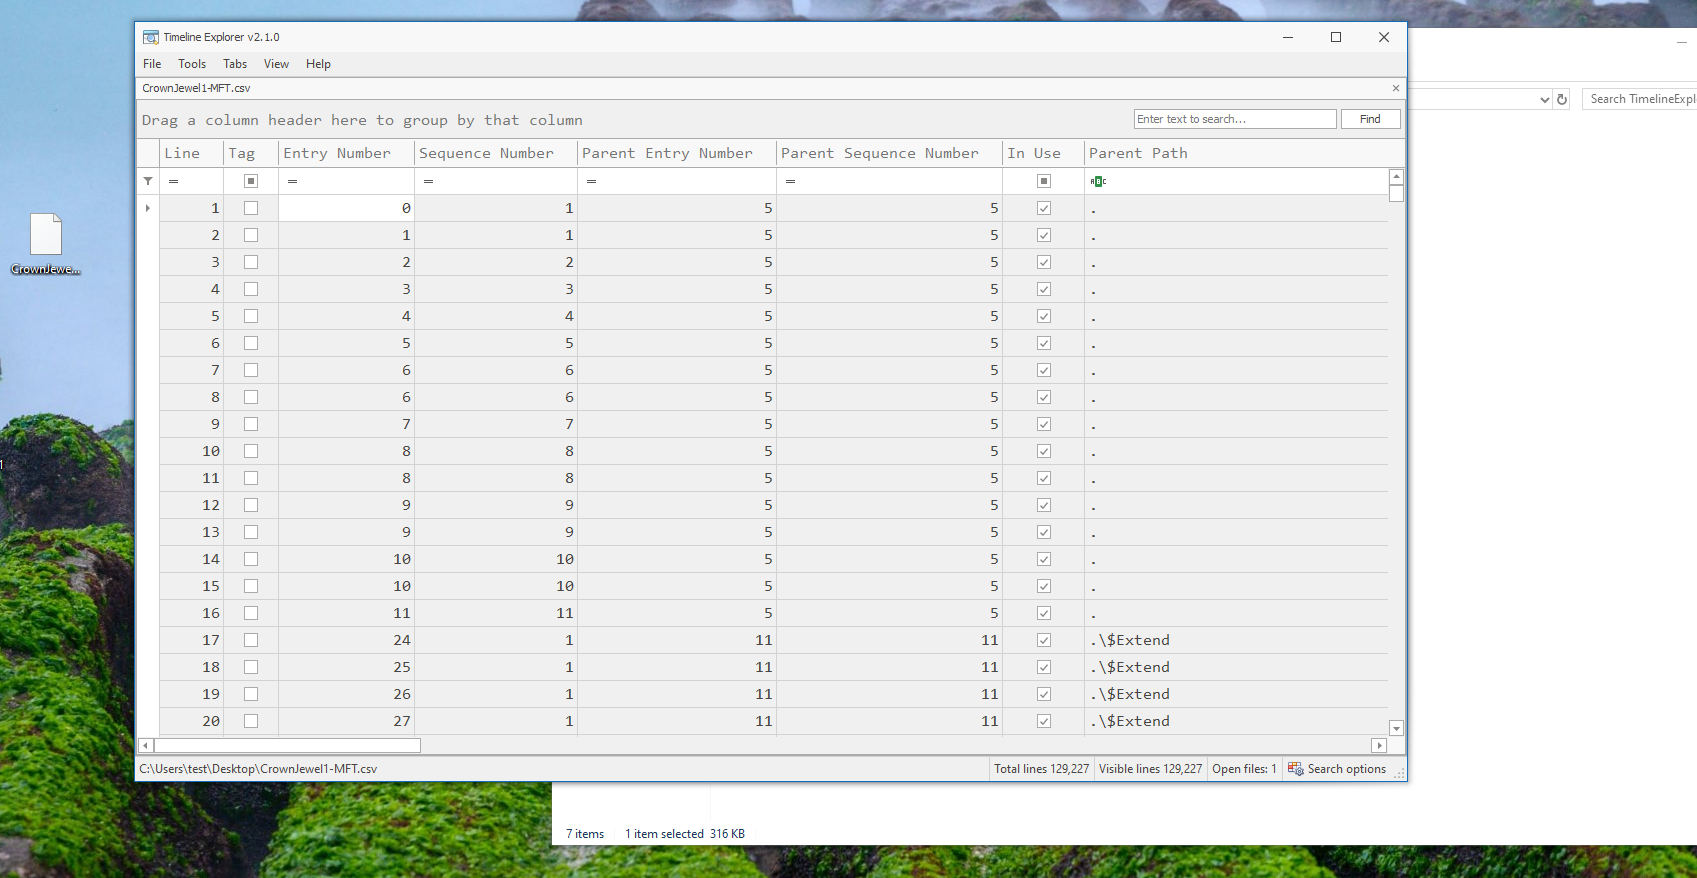Click the Parent Path filter condition icon
Screen dimensions: 1697x878
click(x=1098, y=181)
